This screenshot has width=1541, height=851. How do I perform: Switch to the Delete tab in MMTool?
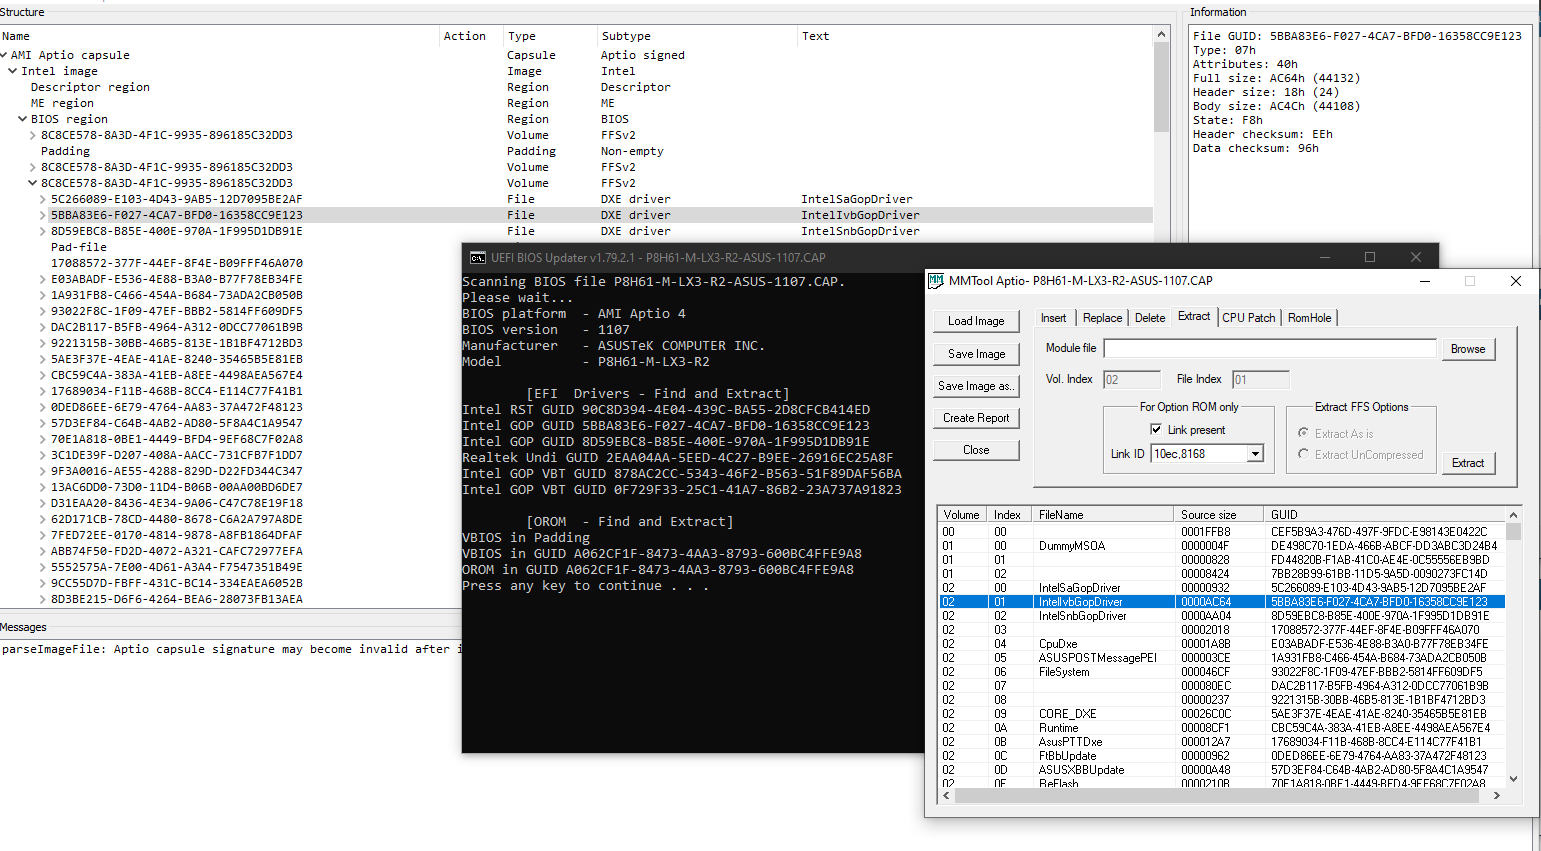(x=1150, y=318)
